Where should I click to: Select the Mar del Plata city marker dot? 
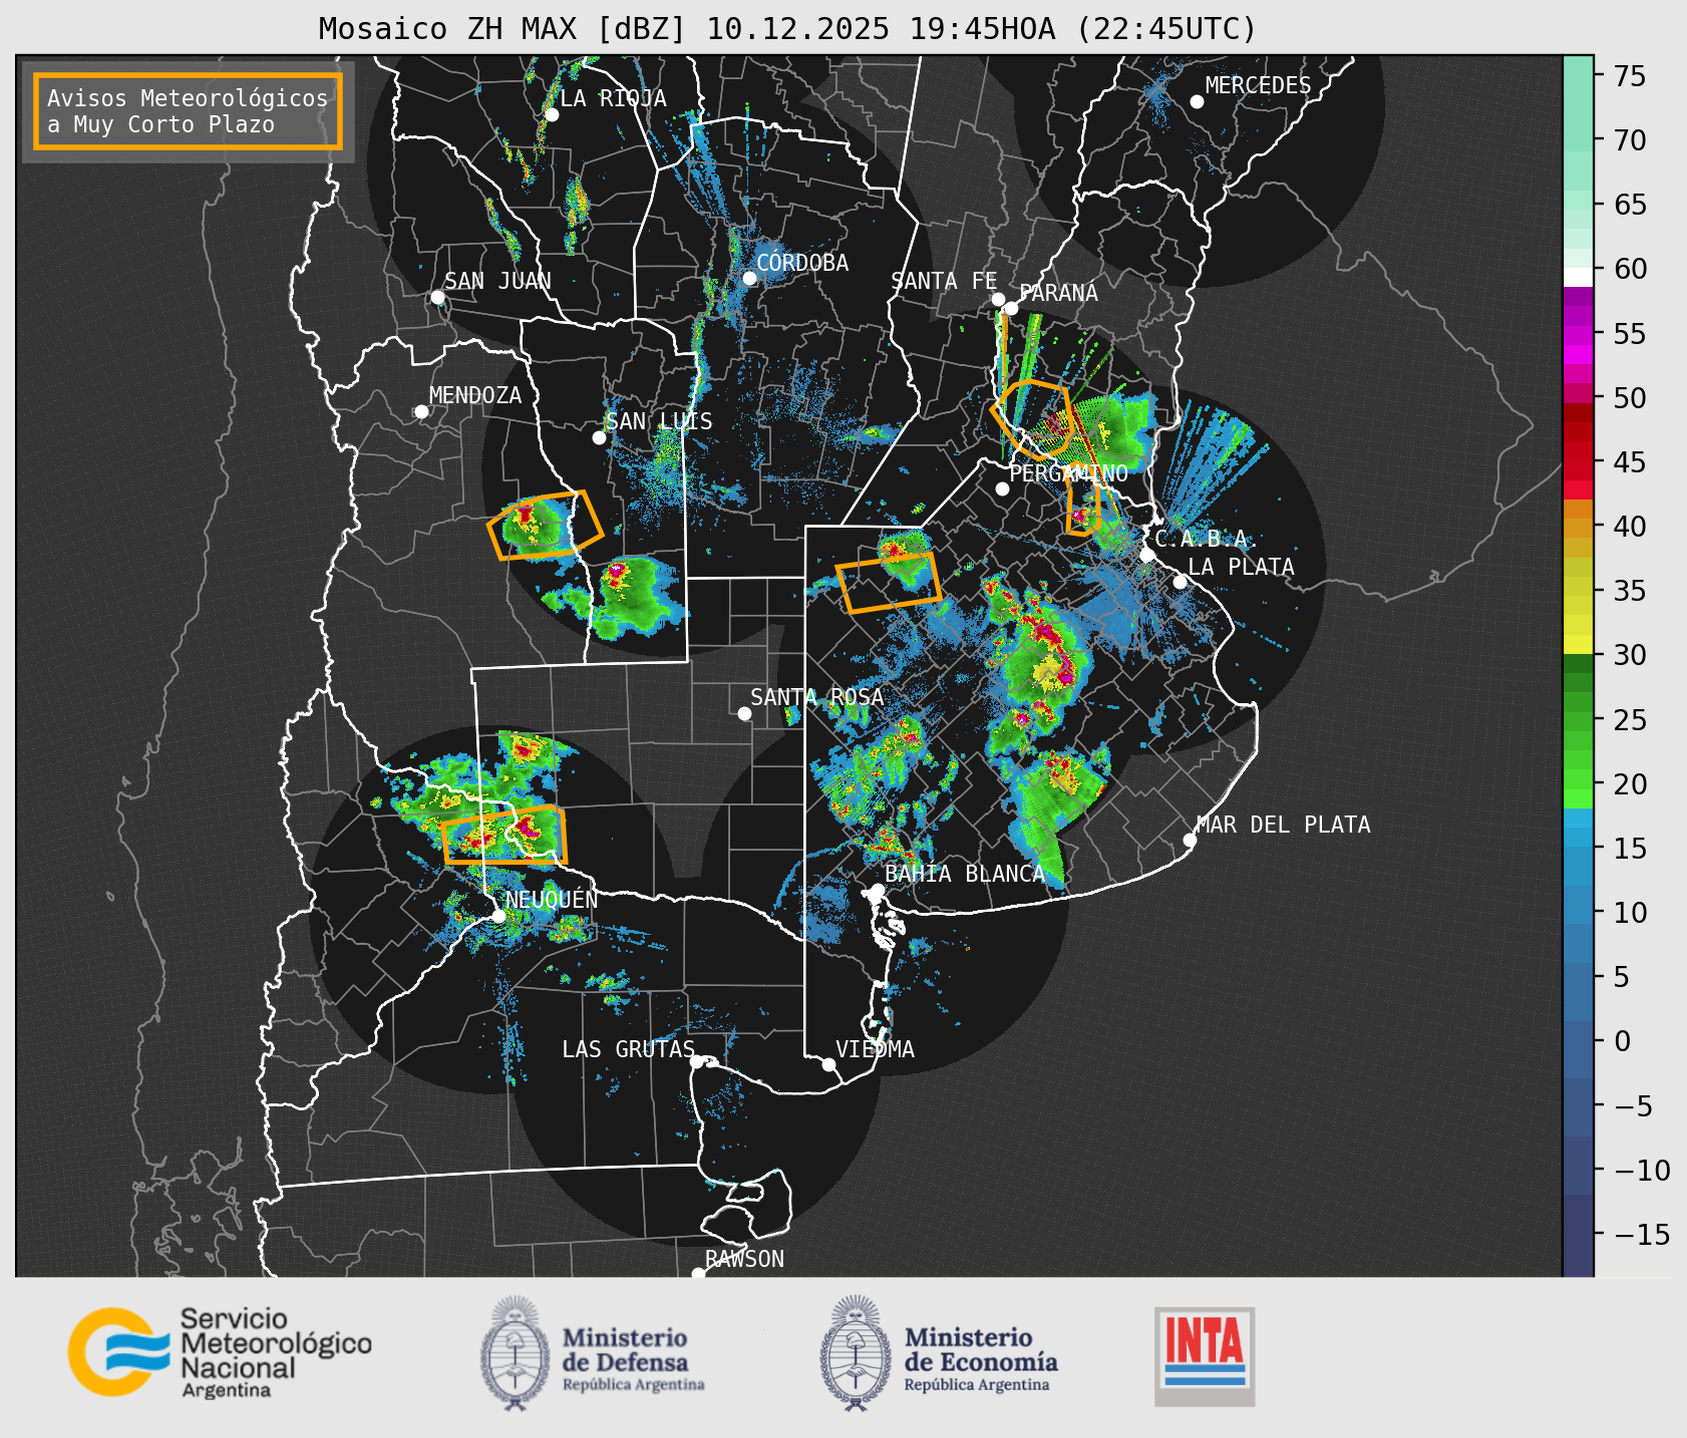pyautogui.click(x=1190, y=840)
